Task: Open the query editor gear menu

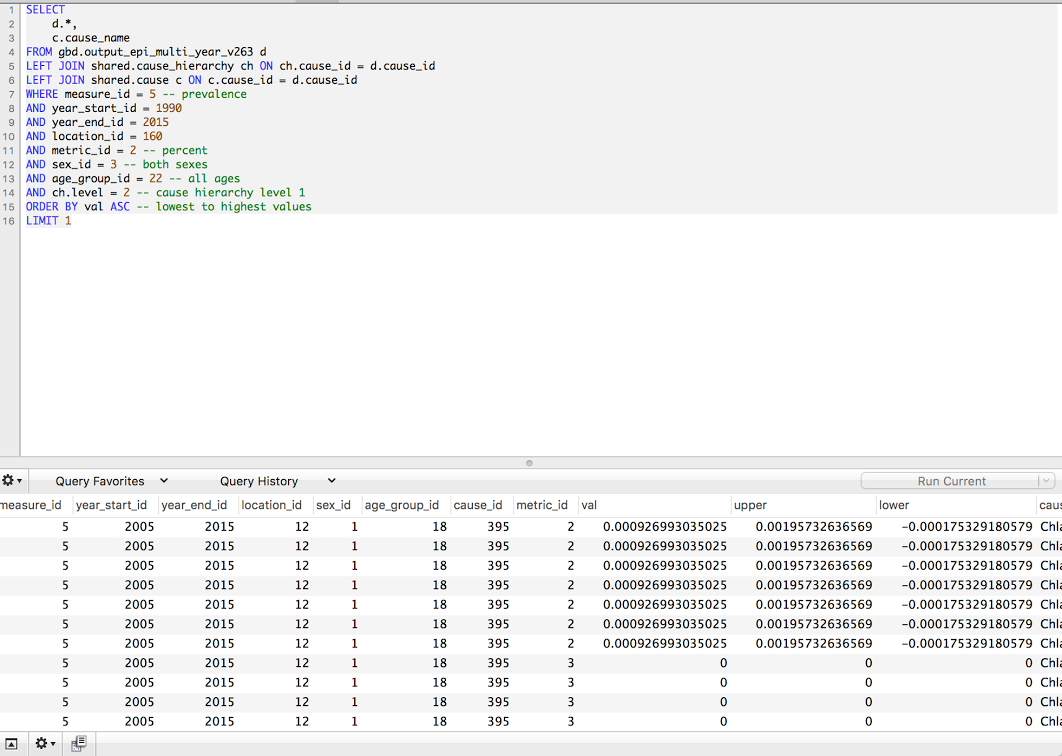Action: (x=12, y=481)
